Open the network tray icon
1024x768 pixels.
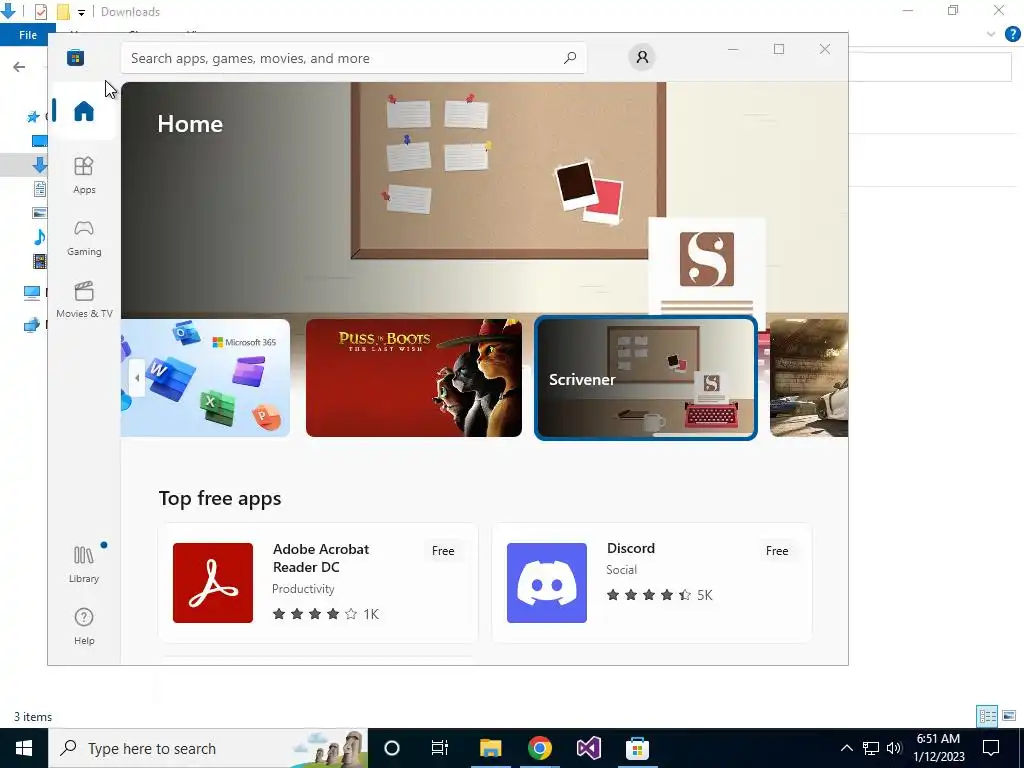pyautogui.click(x=871, y=748)
